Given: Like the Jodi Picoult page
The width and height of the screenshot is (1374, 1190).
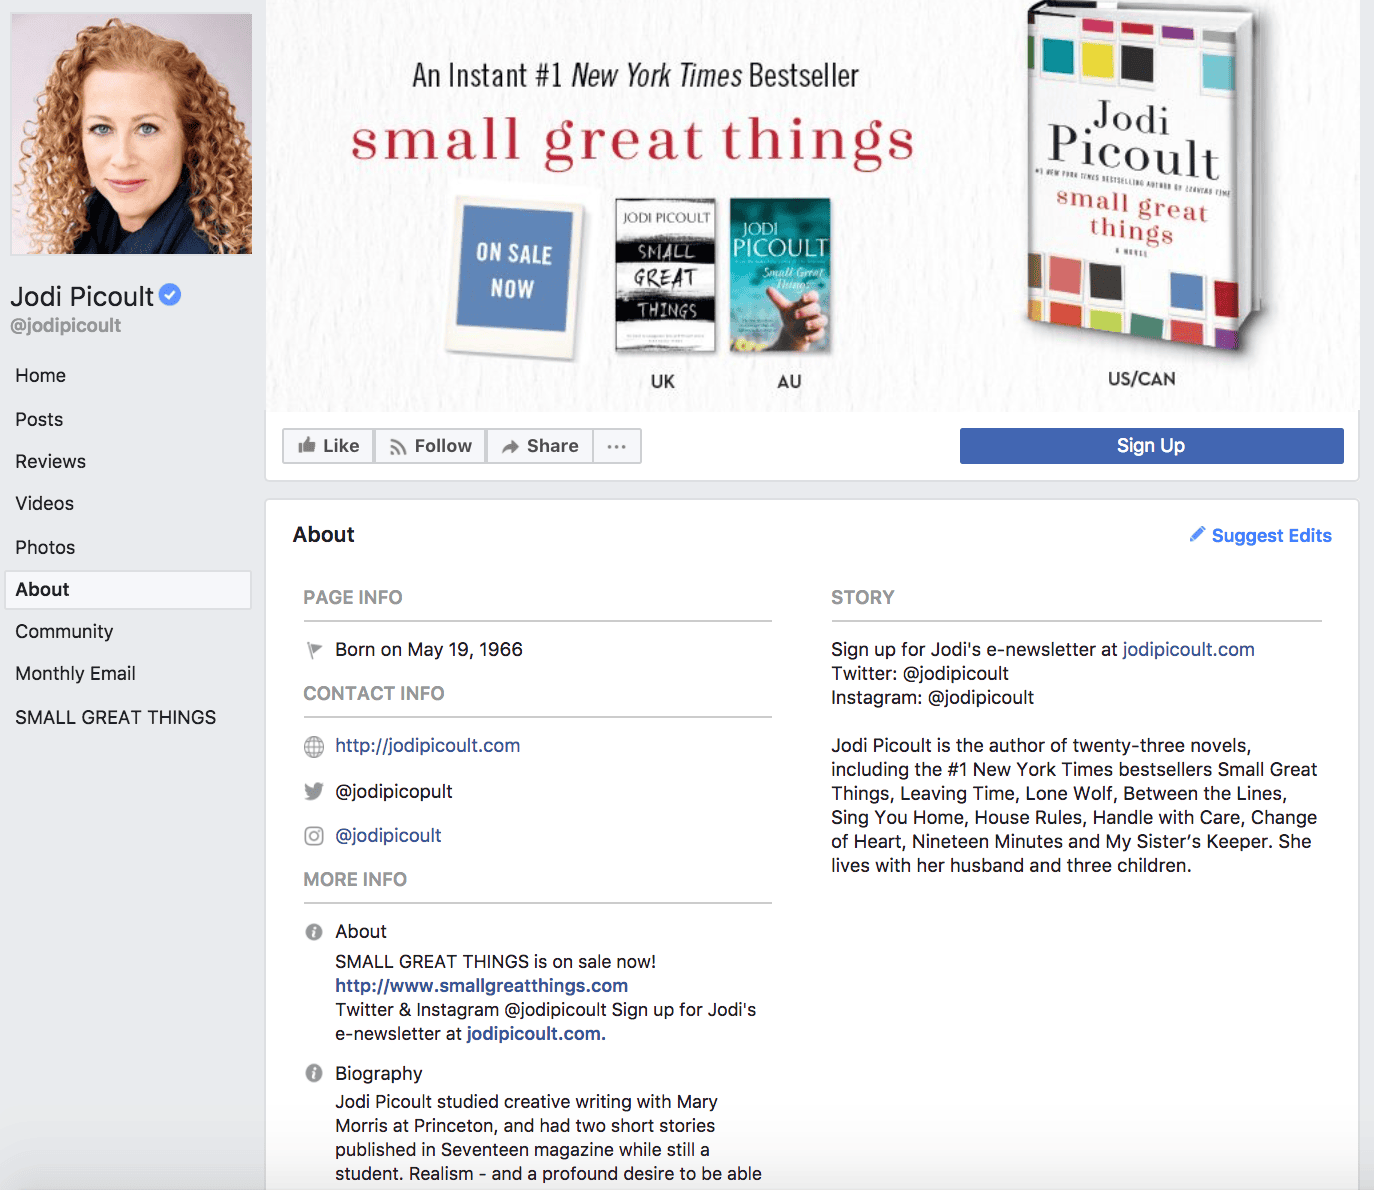Looking at the screenshot, I should (x=328, y=446).
